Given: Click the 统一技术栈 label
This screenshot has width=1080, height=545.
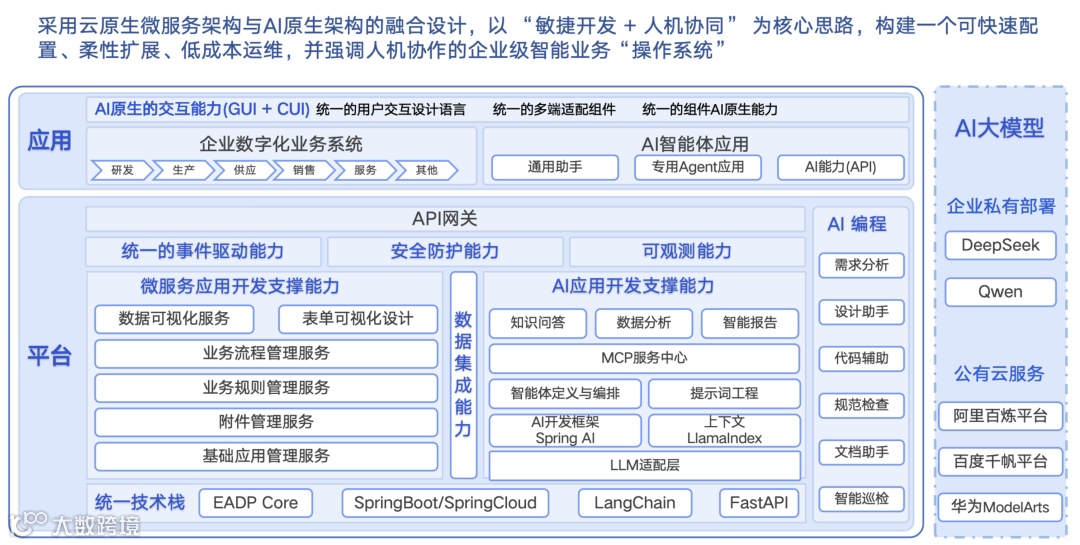Looking at the screenshot, I should tap(140, 502).
